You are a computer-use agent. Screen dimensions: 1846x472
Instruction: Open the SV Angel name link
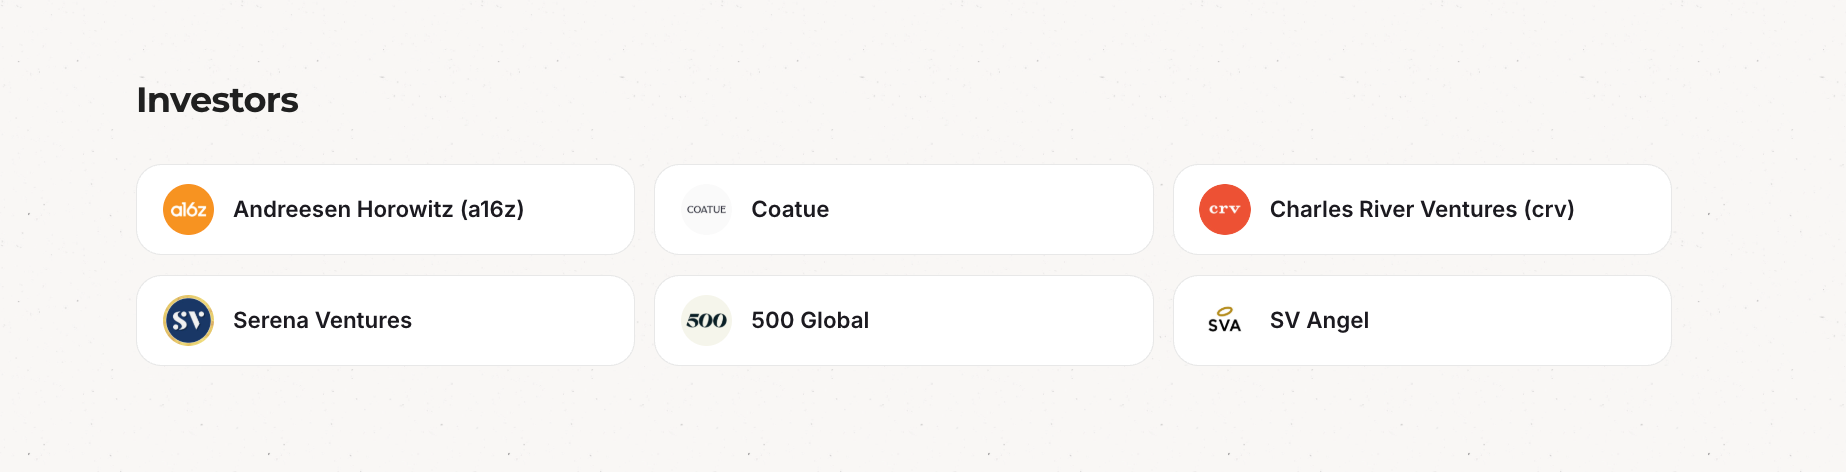[1319, 321]
